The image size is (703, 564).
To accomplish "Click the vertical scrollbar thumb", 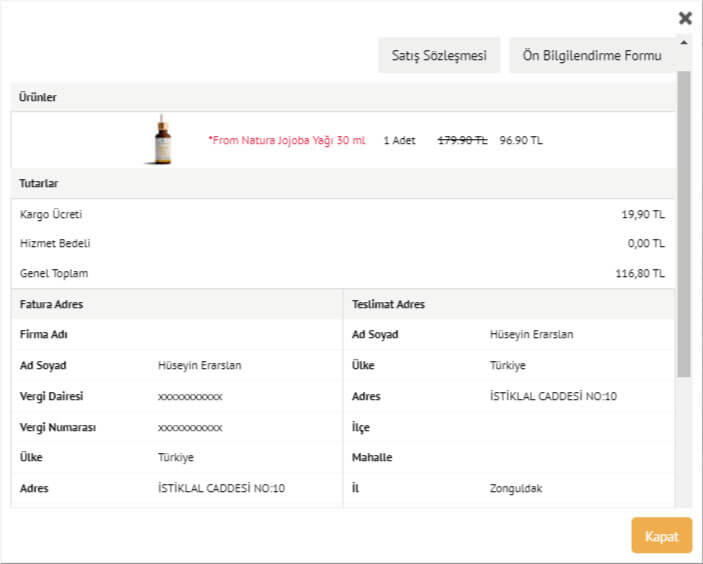I will [x=684, y=220].
